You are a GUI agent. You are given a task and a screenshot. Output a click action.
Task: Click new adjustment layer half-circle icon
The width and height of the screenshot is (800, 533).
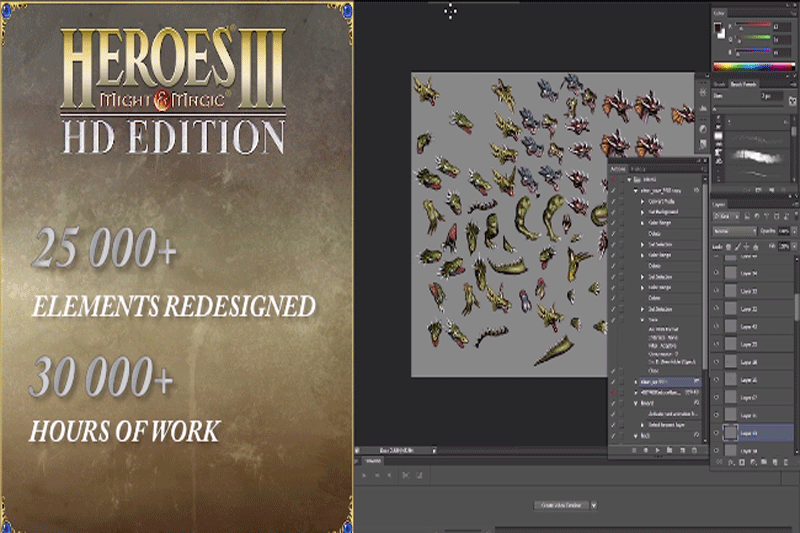(753, 462)
